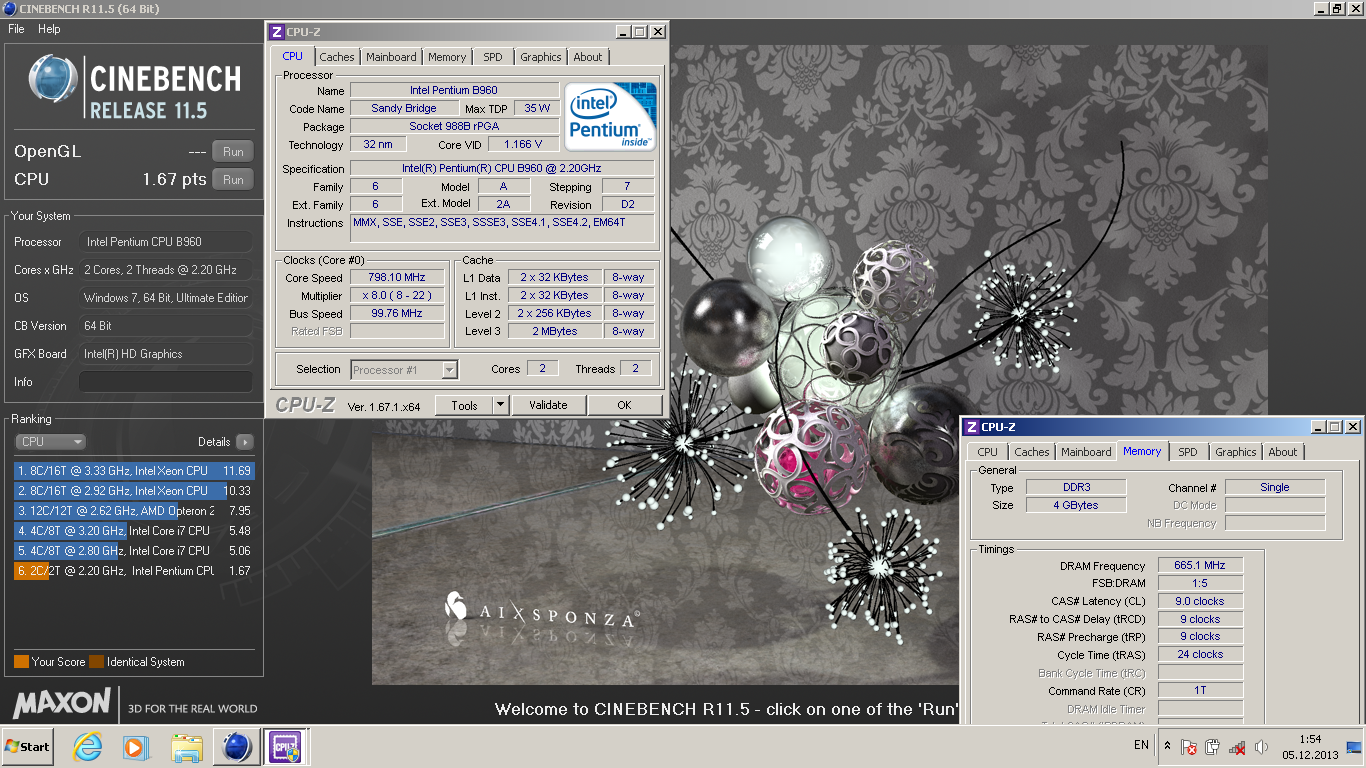Select ranking row 2C/2T Intel Pentium

(134, 571)
